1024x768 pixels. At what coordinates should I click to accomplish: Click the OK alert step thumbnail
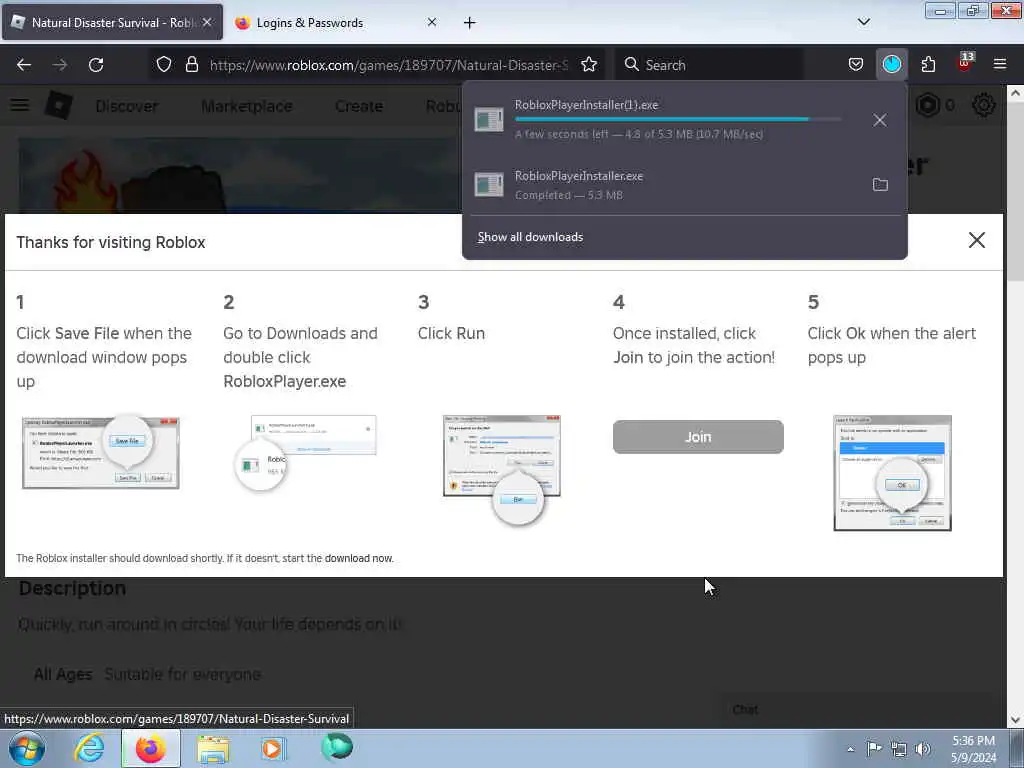pyautogui.click(x=892, y=473)
